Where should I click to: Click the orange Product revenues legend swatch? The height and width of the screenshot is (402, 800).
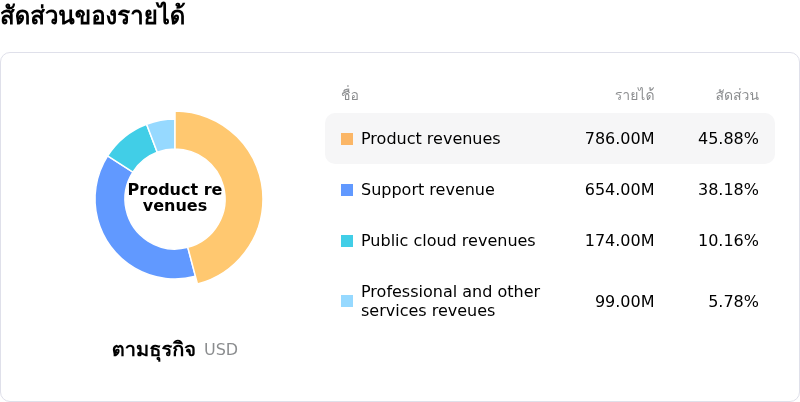(x=347, y=139)
